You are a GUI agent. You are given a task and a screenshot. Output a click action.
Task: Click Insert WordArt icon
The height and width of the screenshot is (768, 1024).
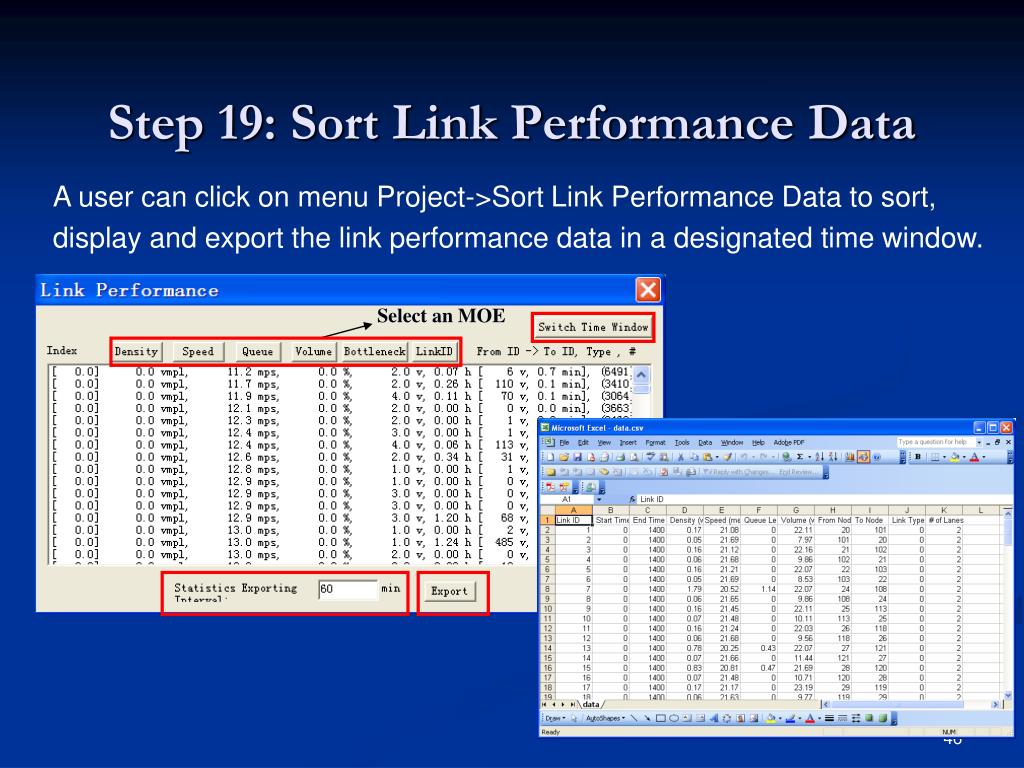pos(714,718)
